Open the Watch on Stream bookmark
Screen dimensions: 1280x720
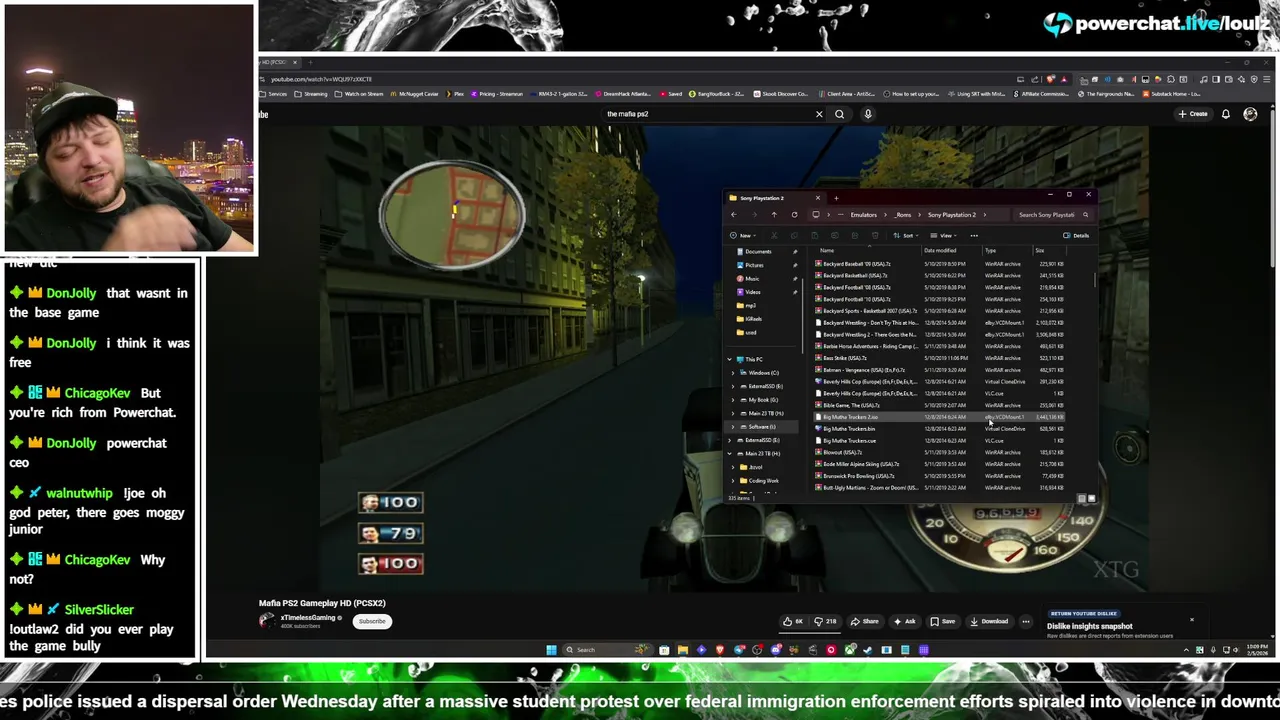359,94
